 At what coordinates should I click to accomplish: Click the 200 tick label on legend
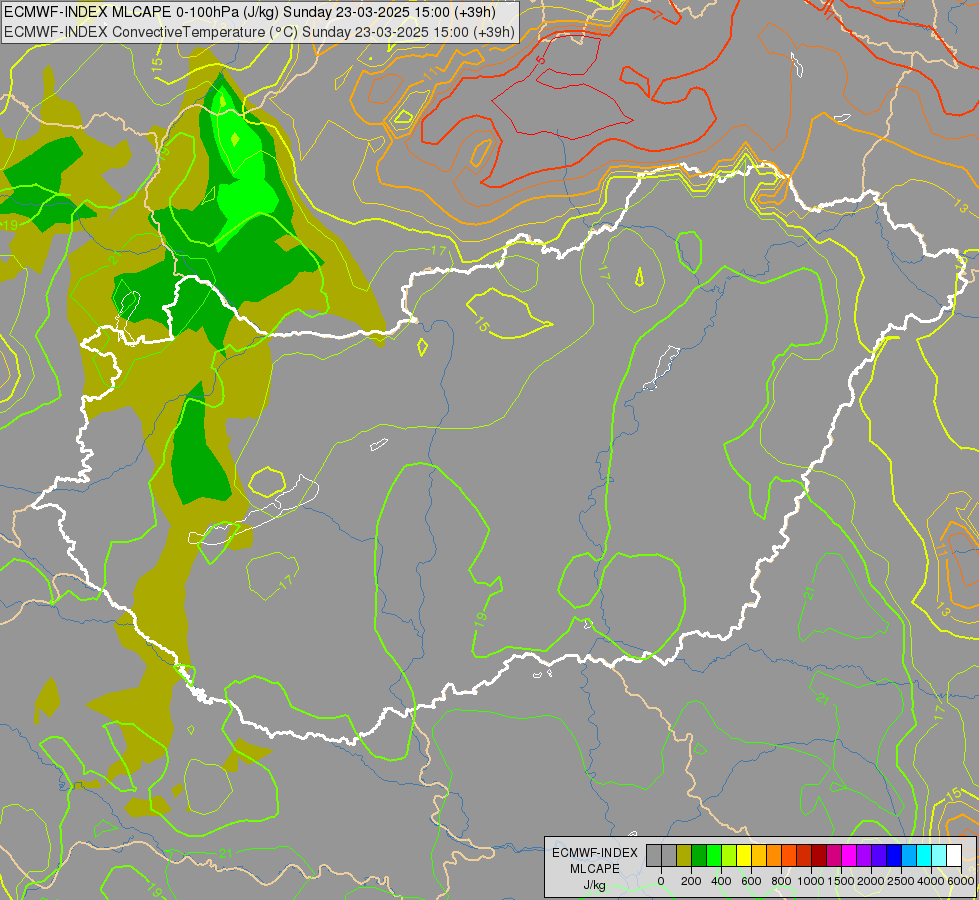click(x=691, y=881)
